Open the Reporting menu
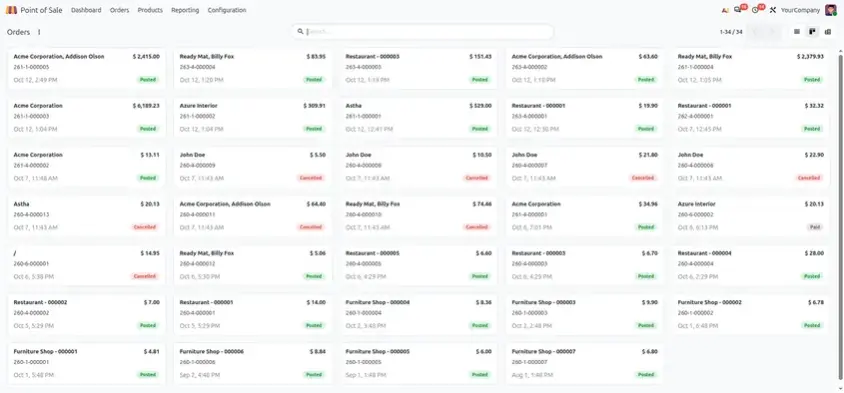The width and height of the screenshot is (844, 393). tap(185, 10)
